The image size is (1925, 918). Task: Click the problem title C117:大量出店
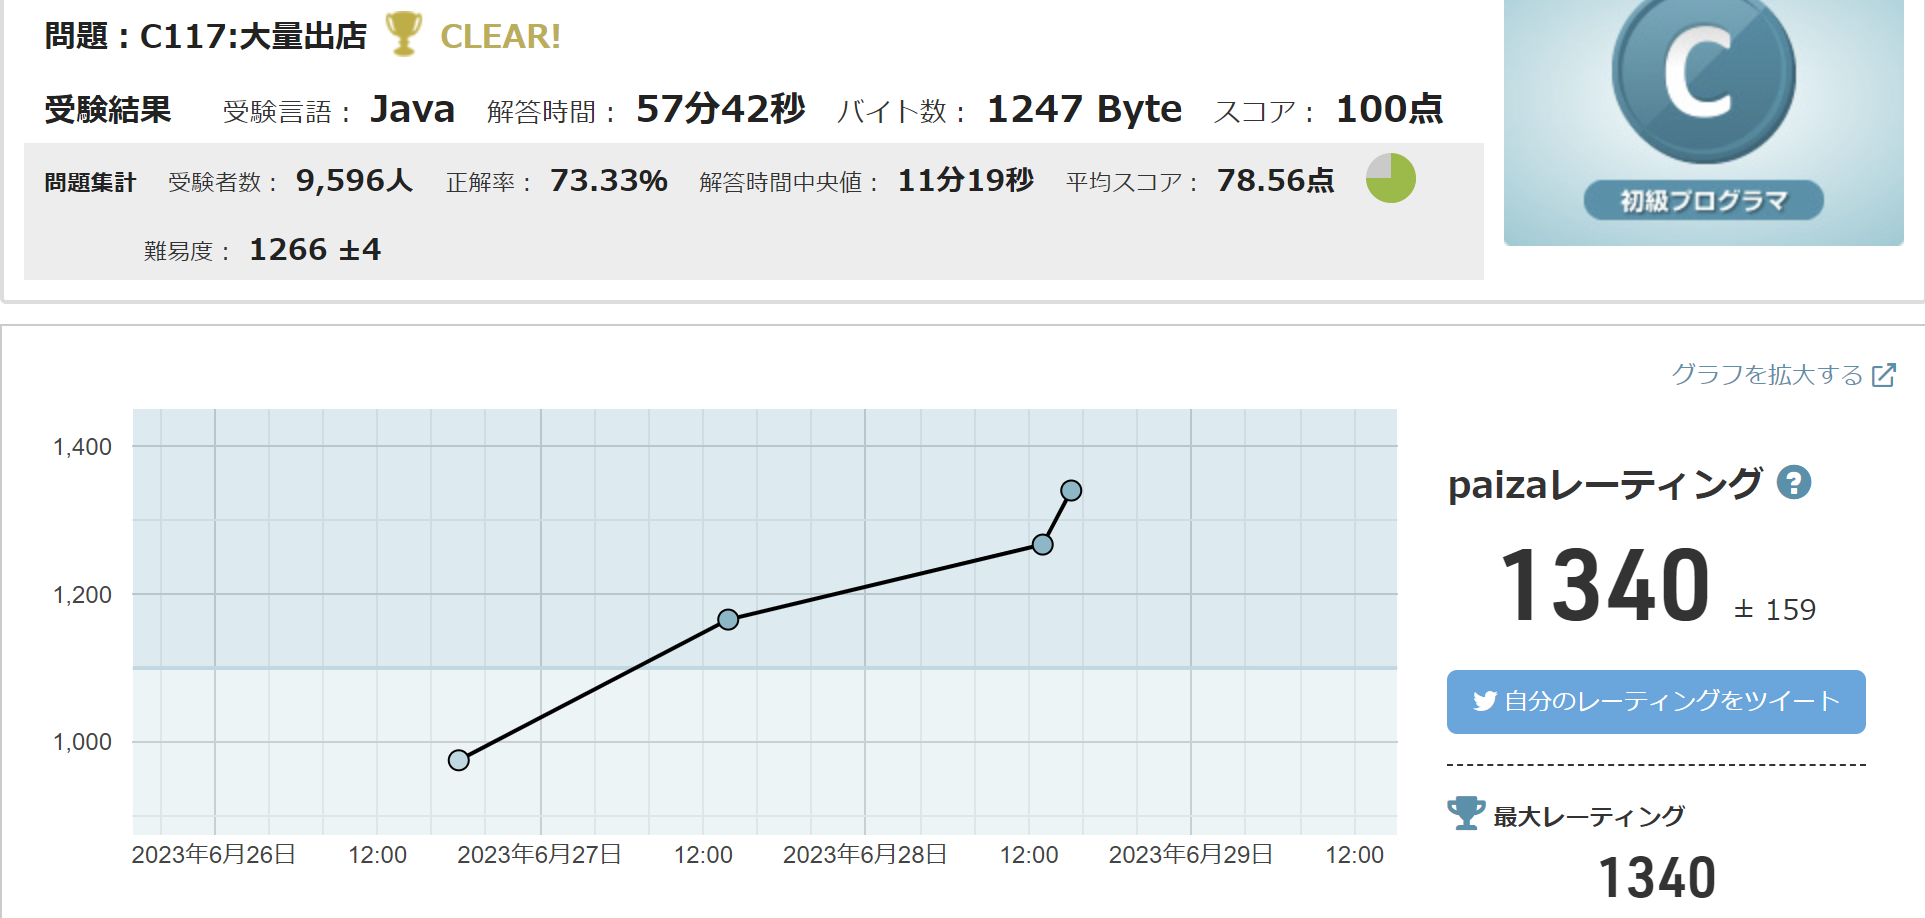coord(253,36)
